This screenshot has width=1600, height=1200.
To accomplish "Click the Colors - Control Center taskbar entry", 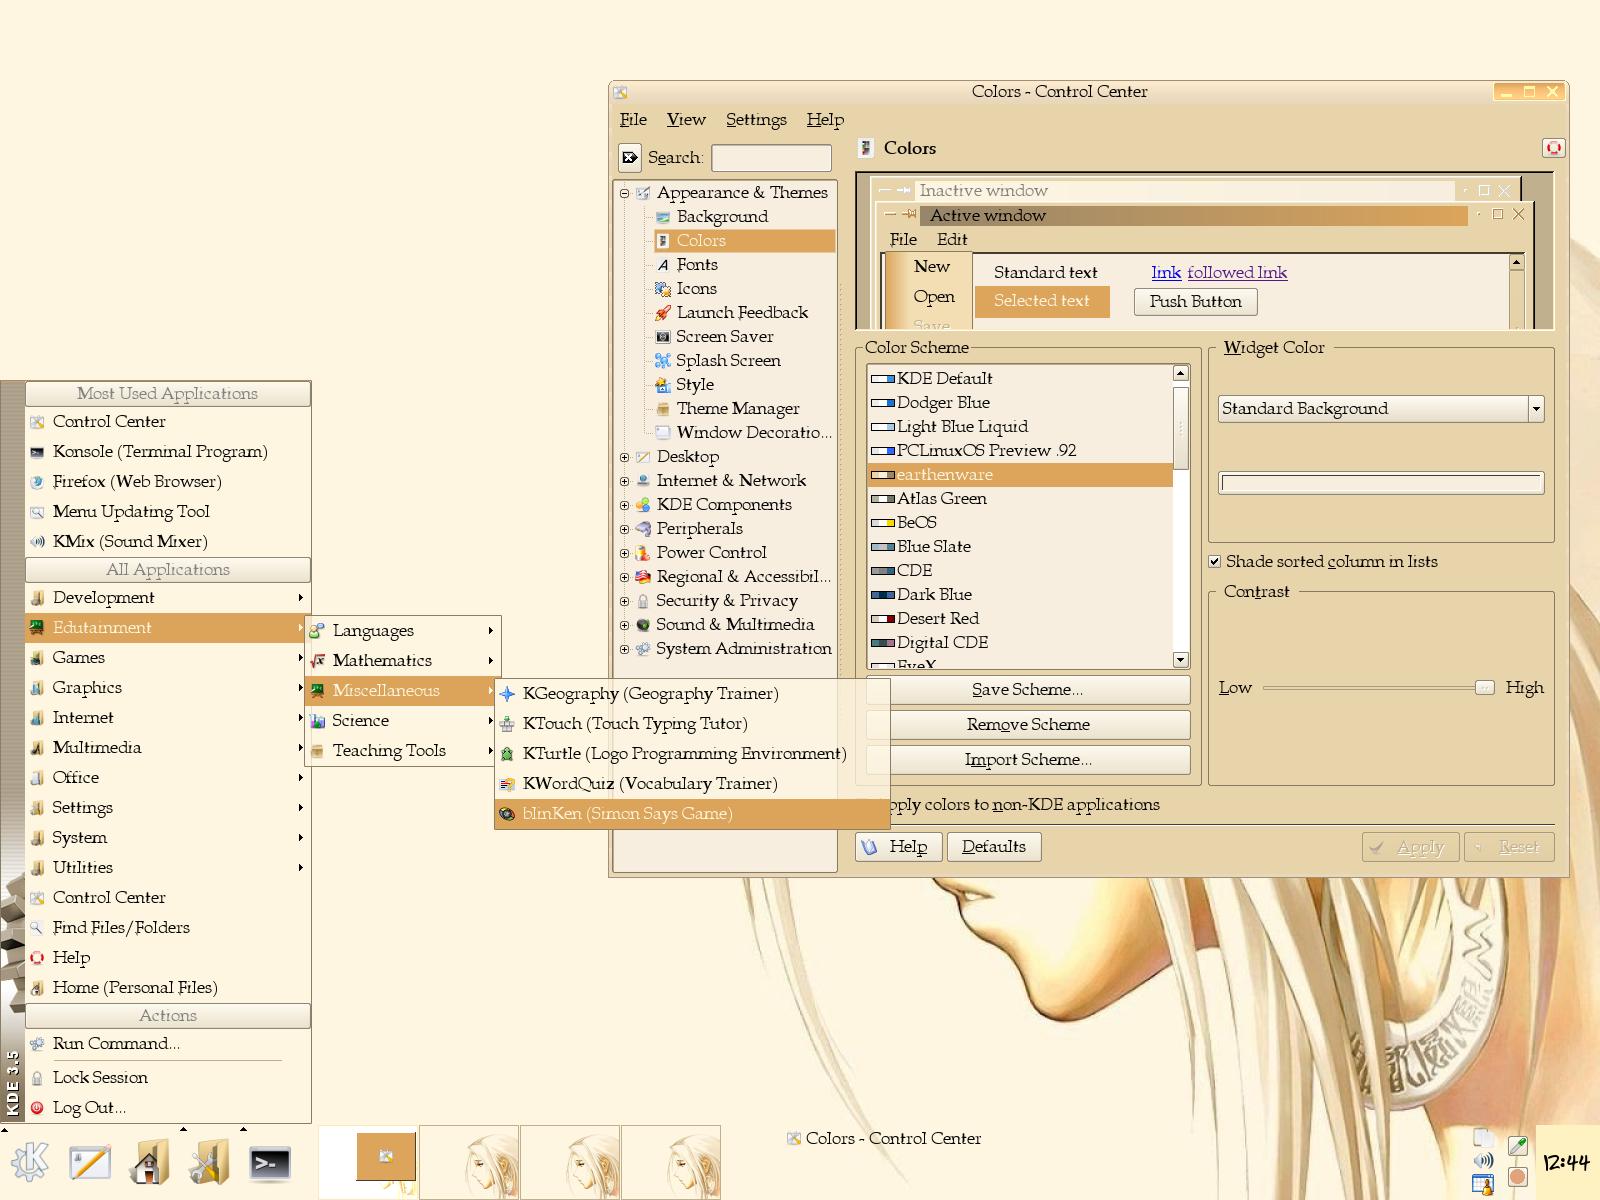I will point(884,1138).
